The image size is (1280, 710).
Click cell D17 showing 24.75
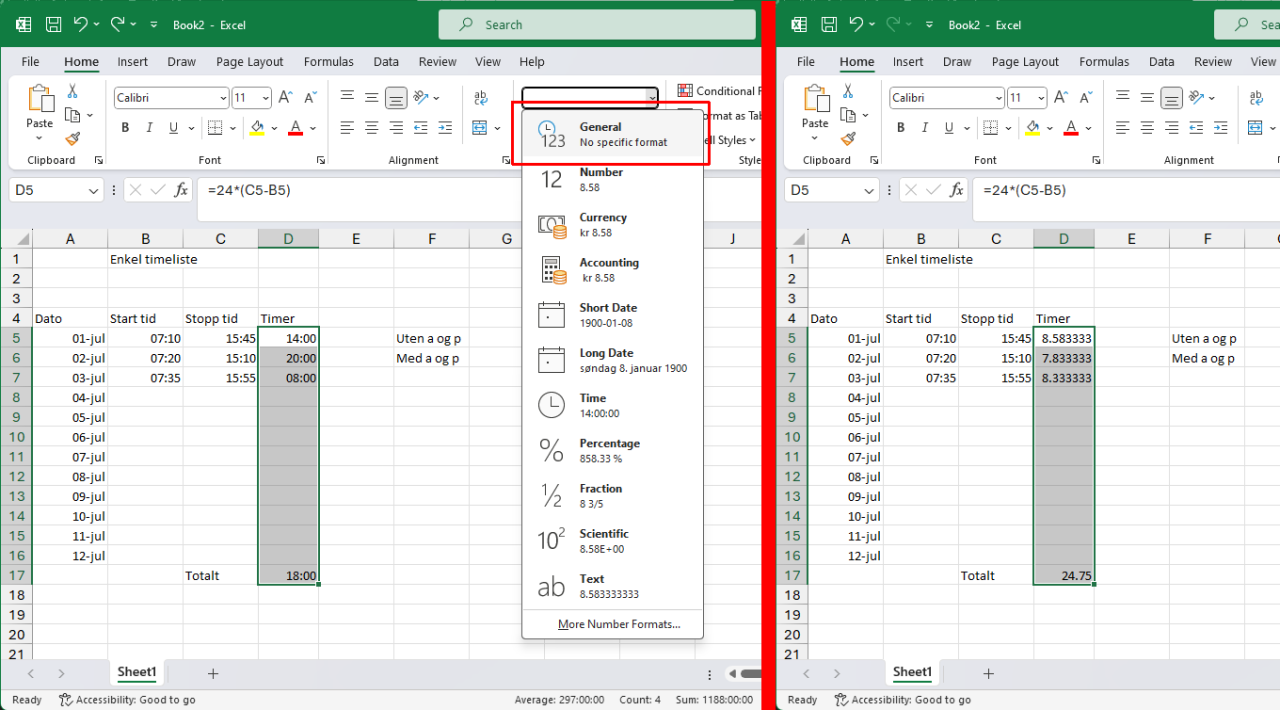(1064, 576)
